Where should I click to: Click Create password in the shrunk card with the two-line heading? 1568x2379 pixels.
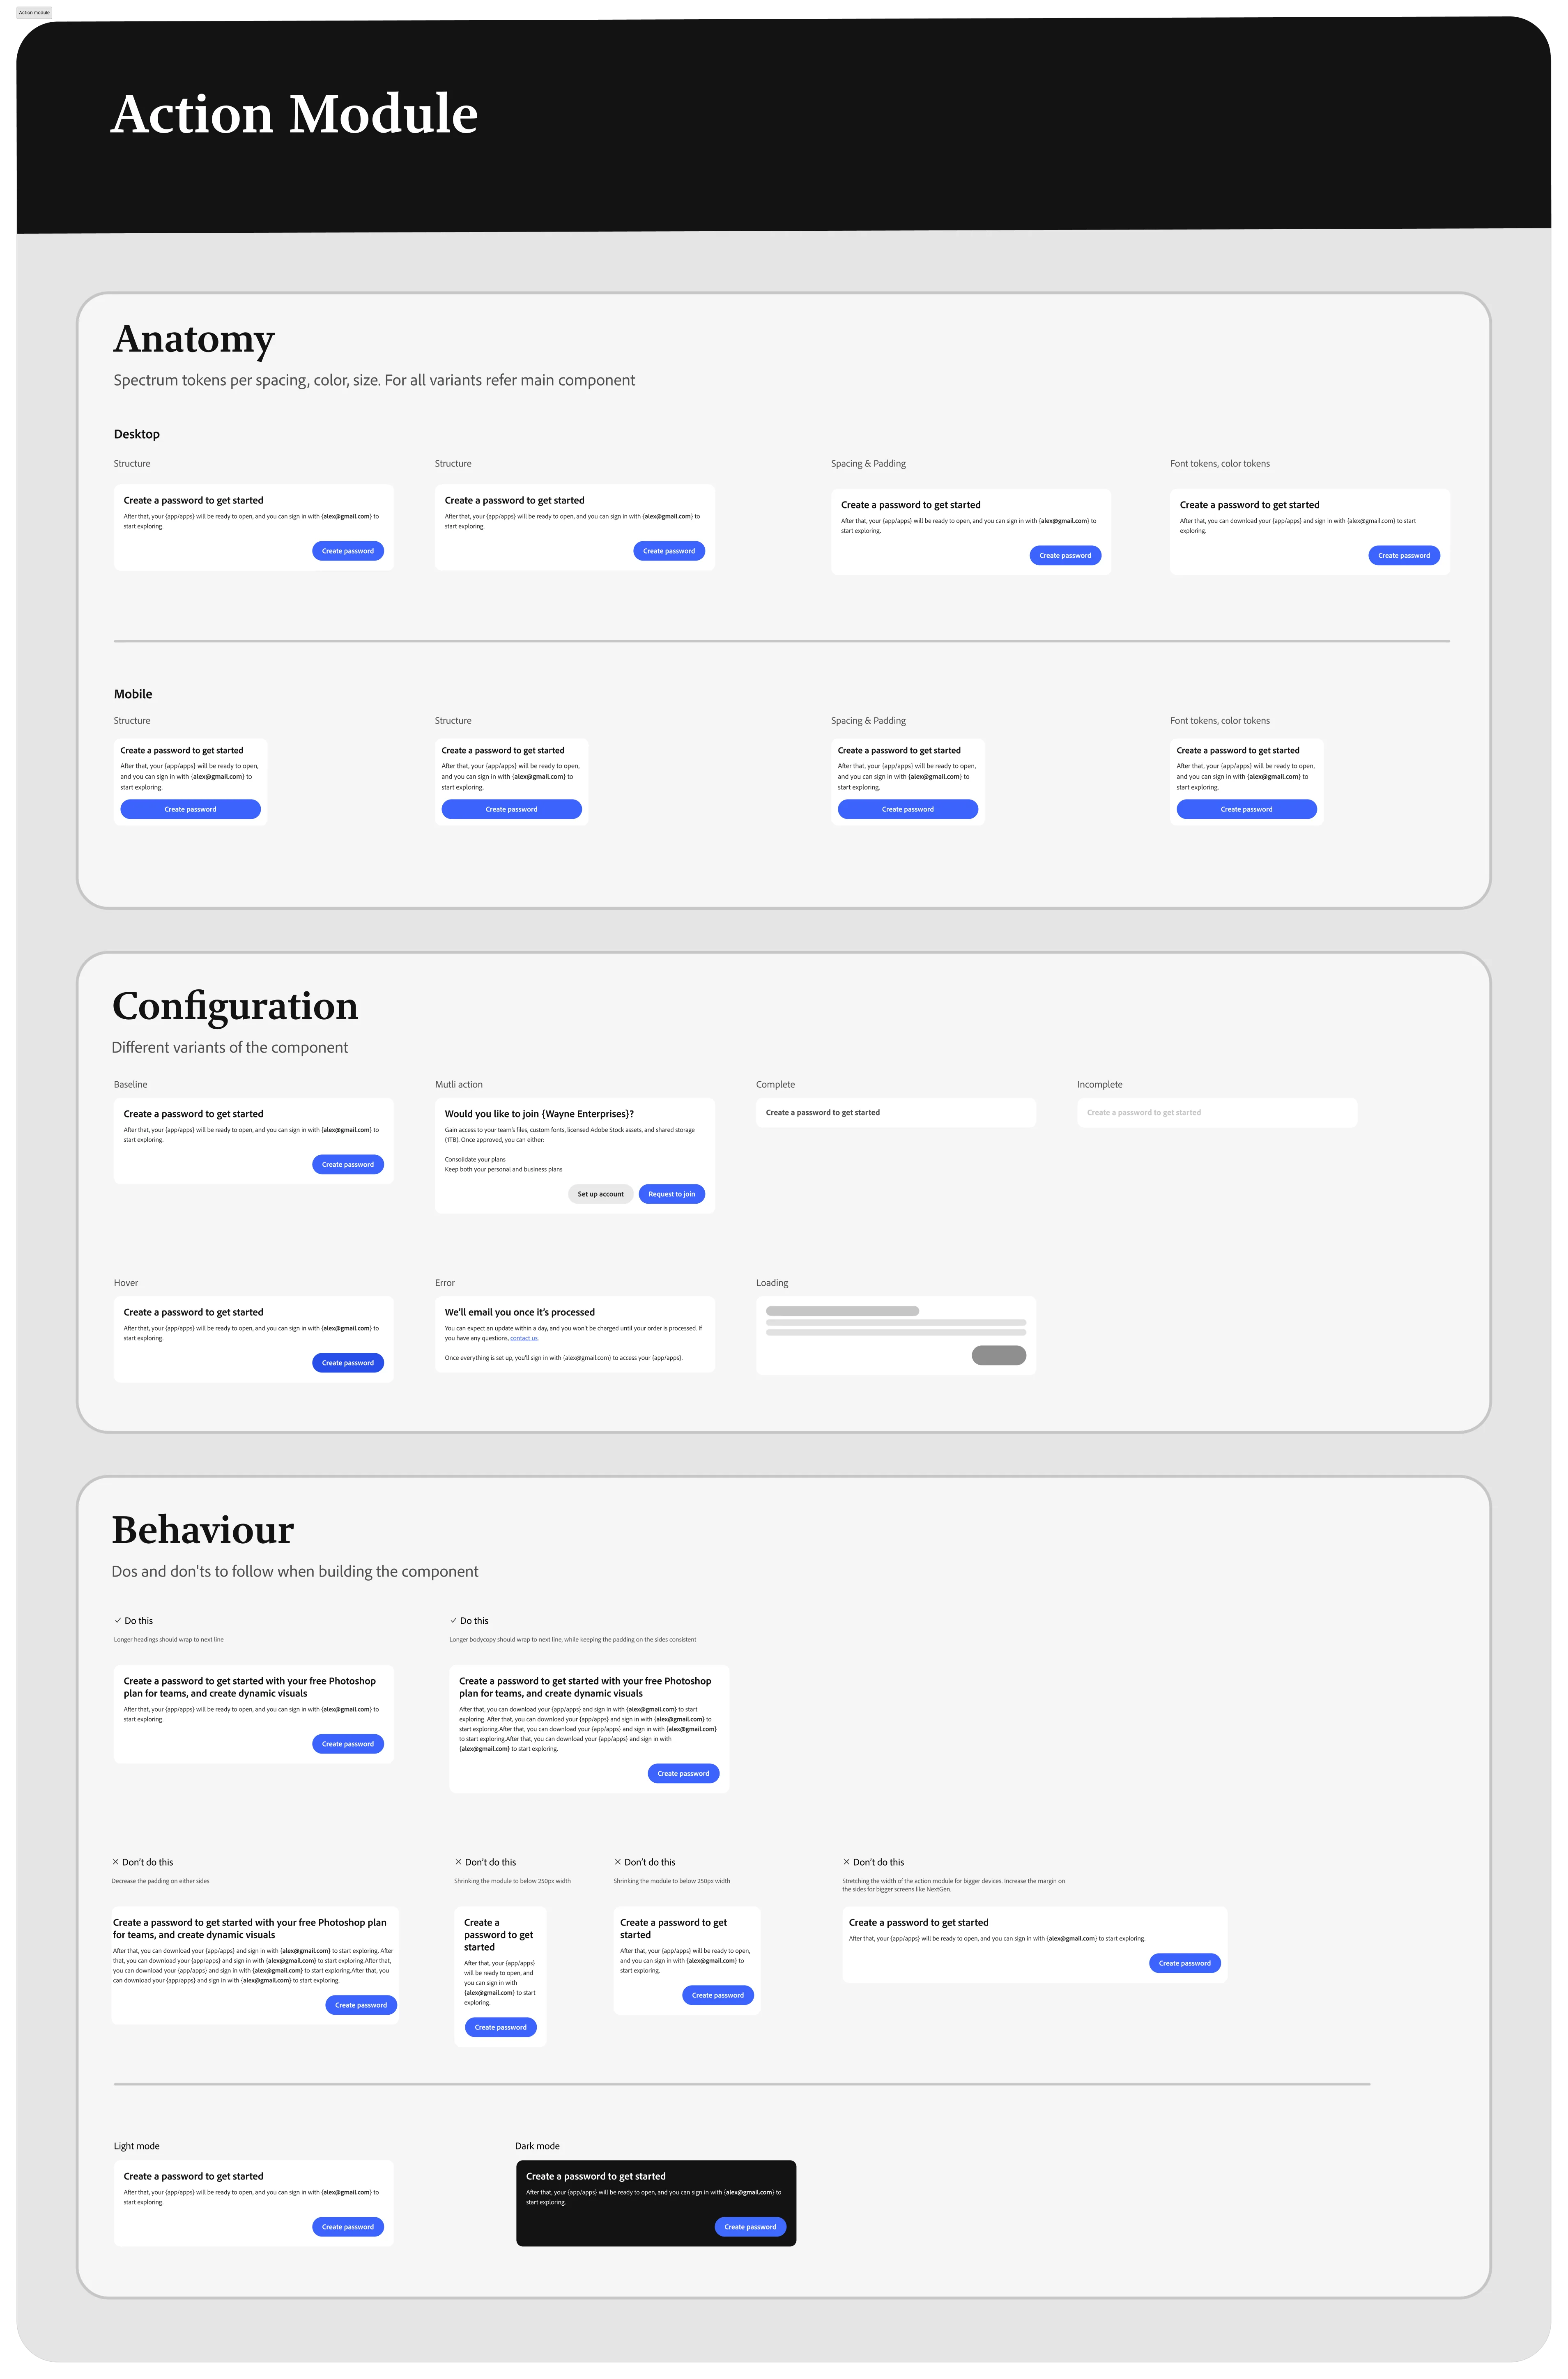coord(718,1995)
